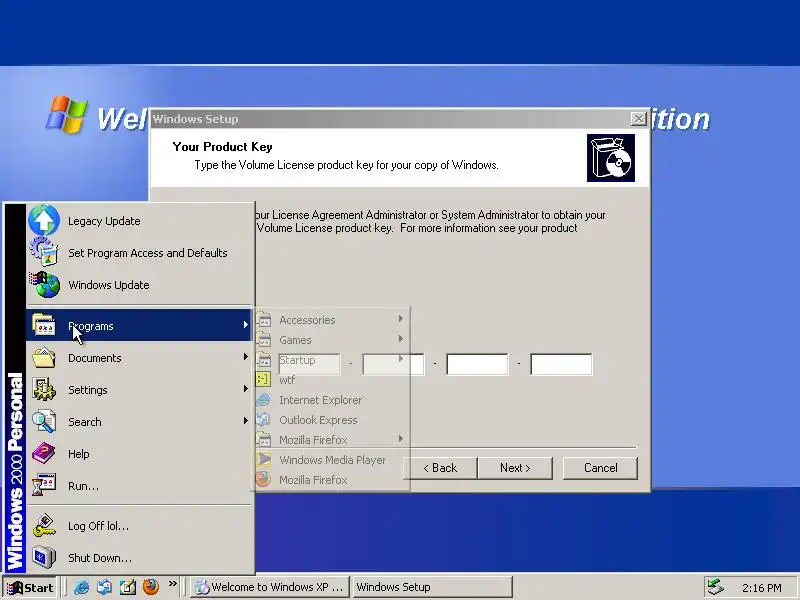
Task: Cancel the Windows Setup dialog
Action: [x=601, y=468]
